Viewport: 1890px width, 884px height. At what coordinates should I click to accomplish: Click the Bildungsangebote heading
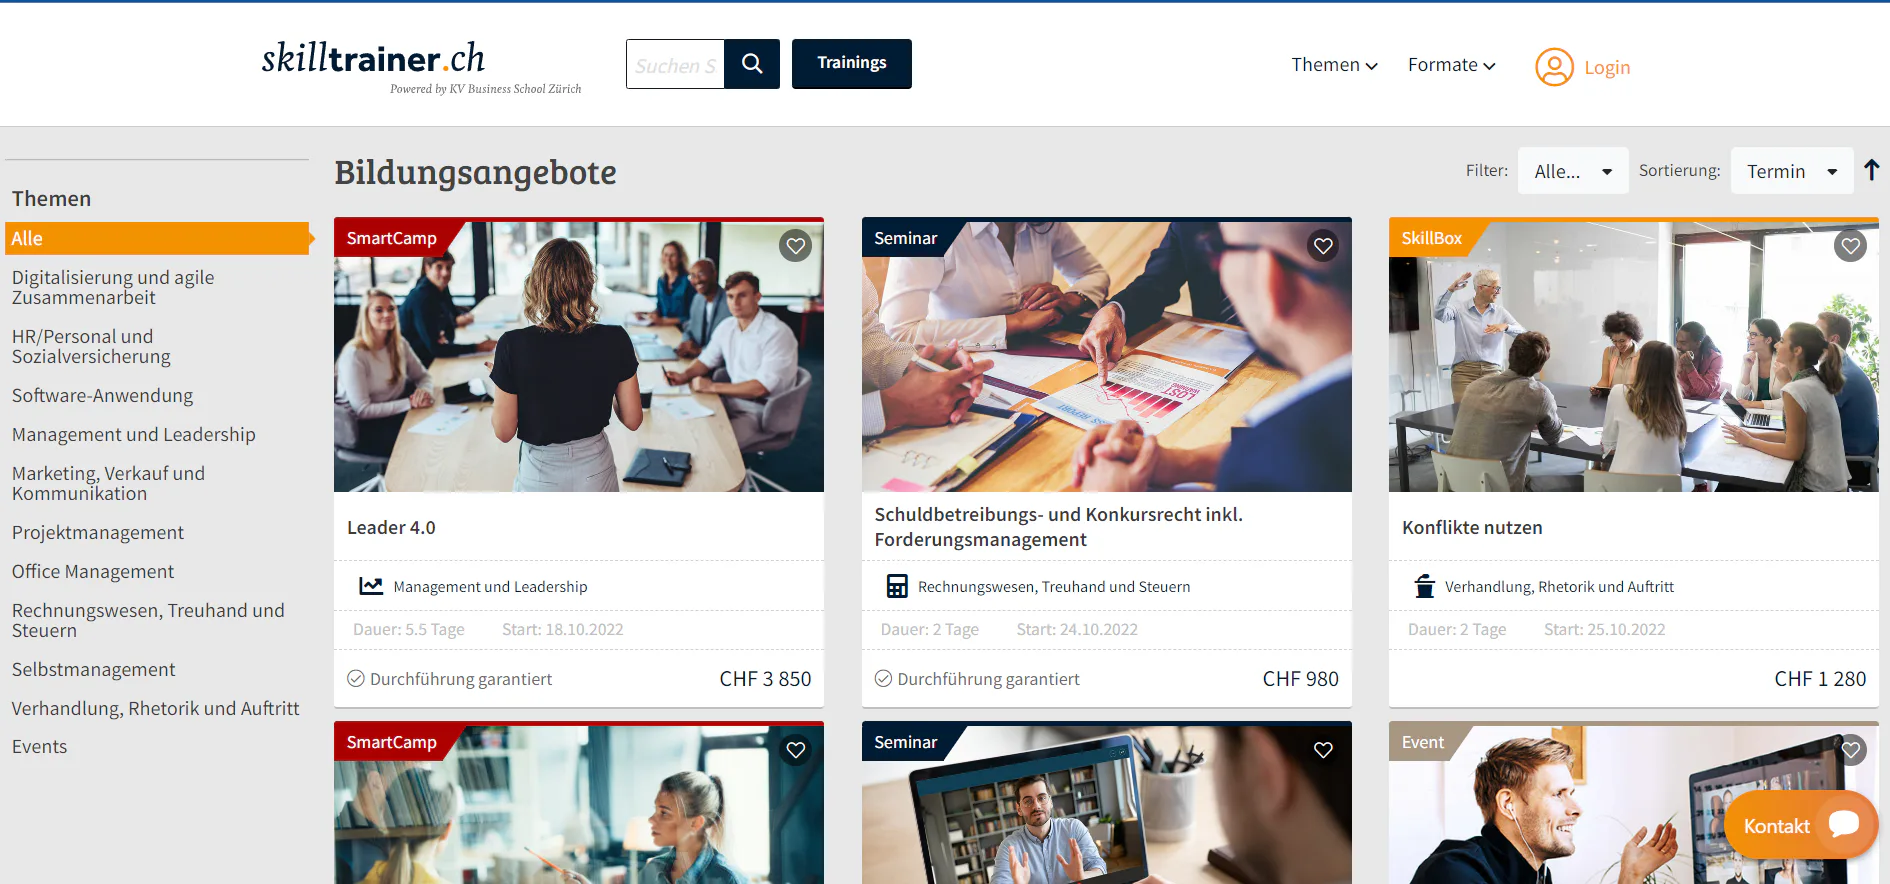point(475,172)
